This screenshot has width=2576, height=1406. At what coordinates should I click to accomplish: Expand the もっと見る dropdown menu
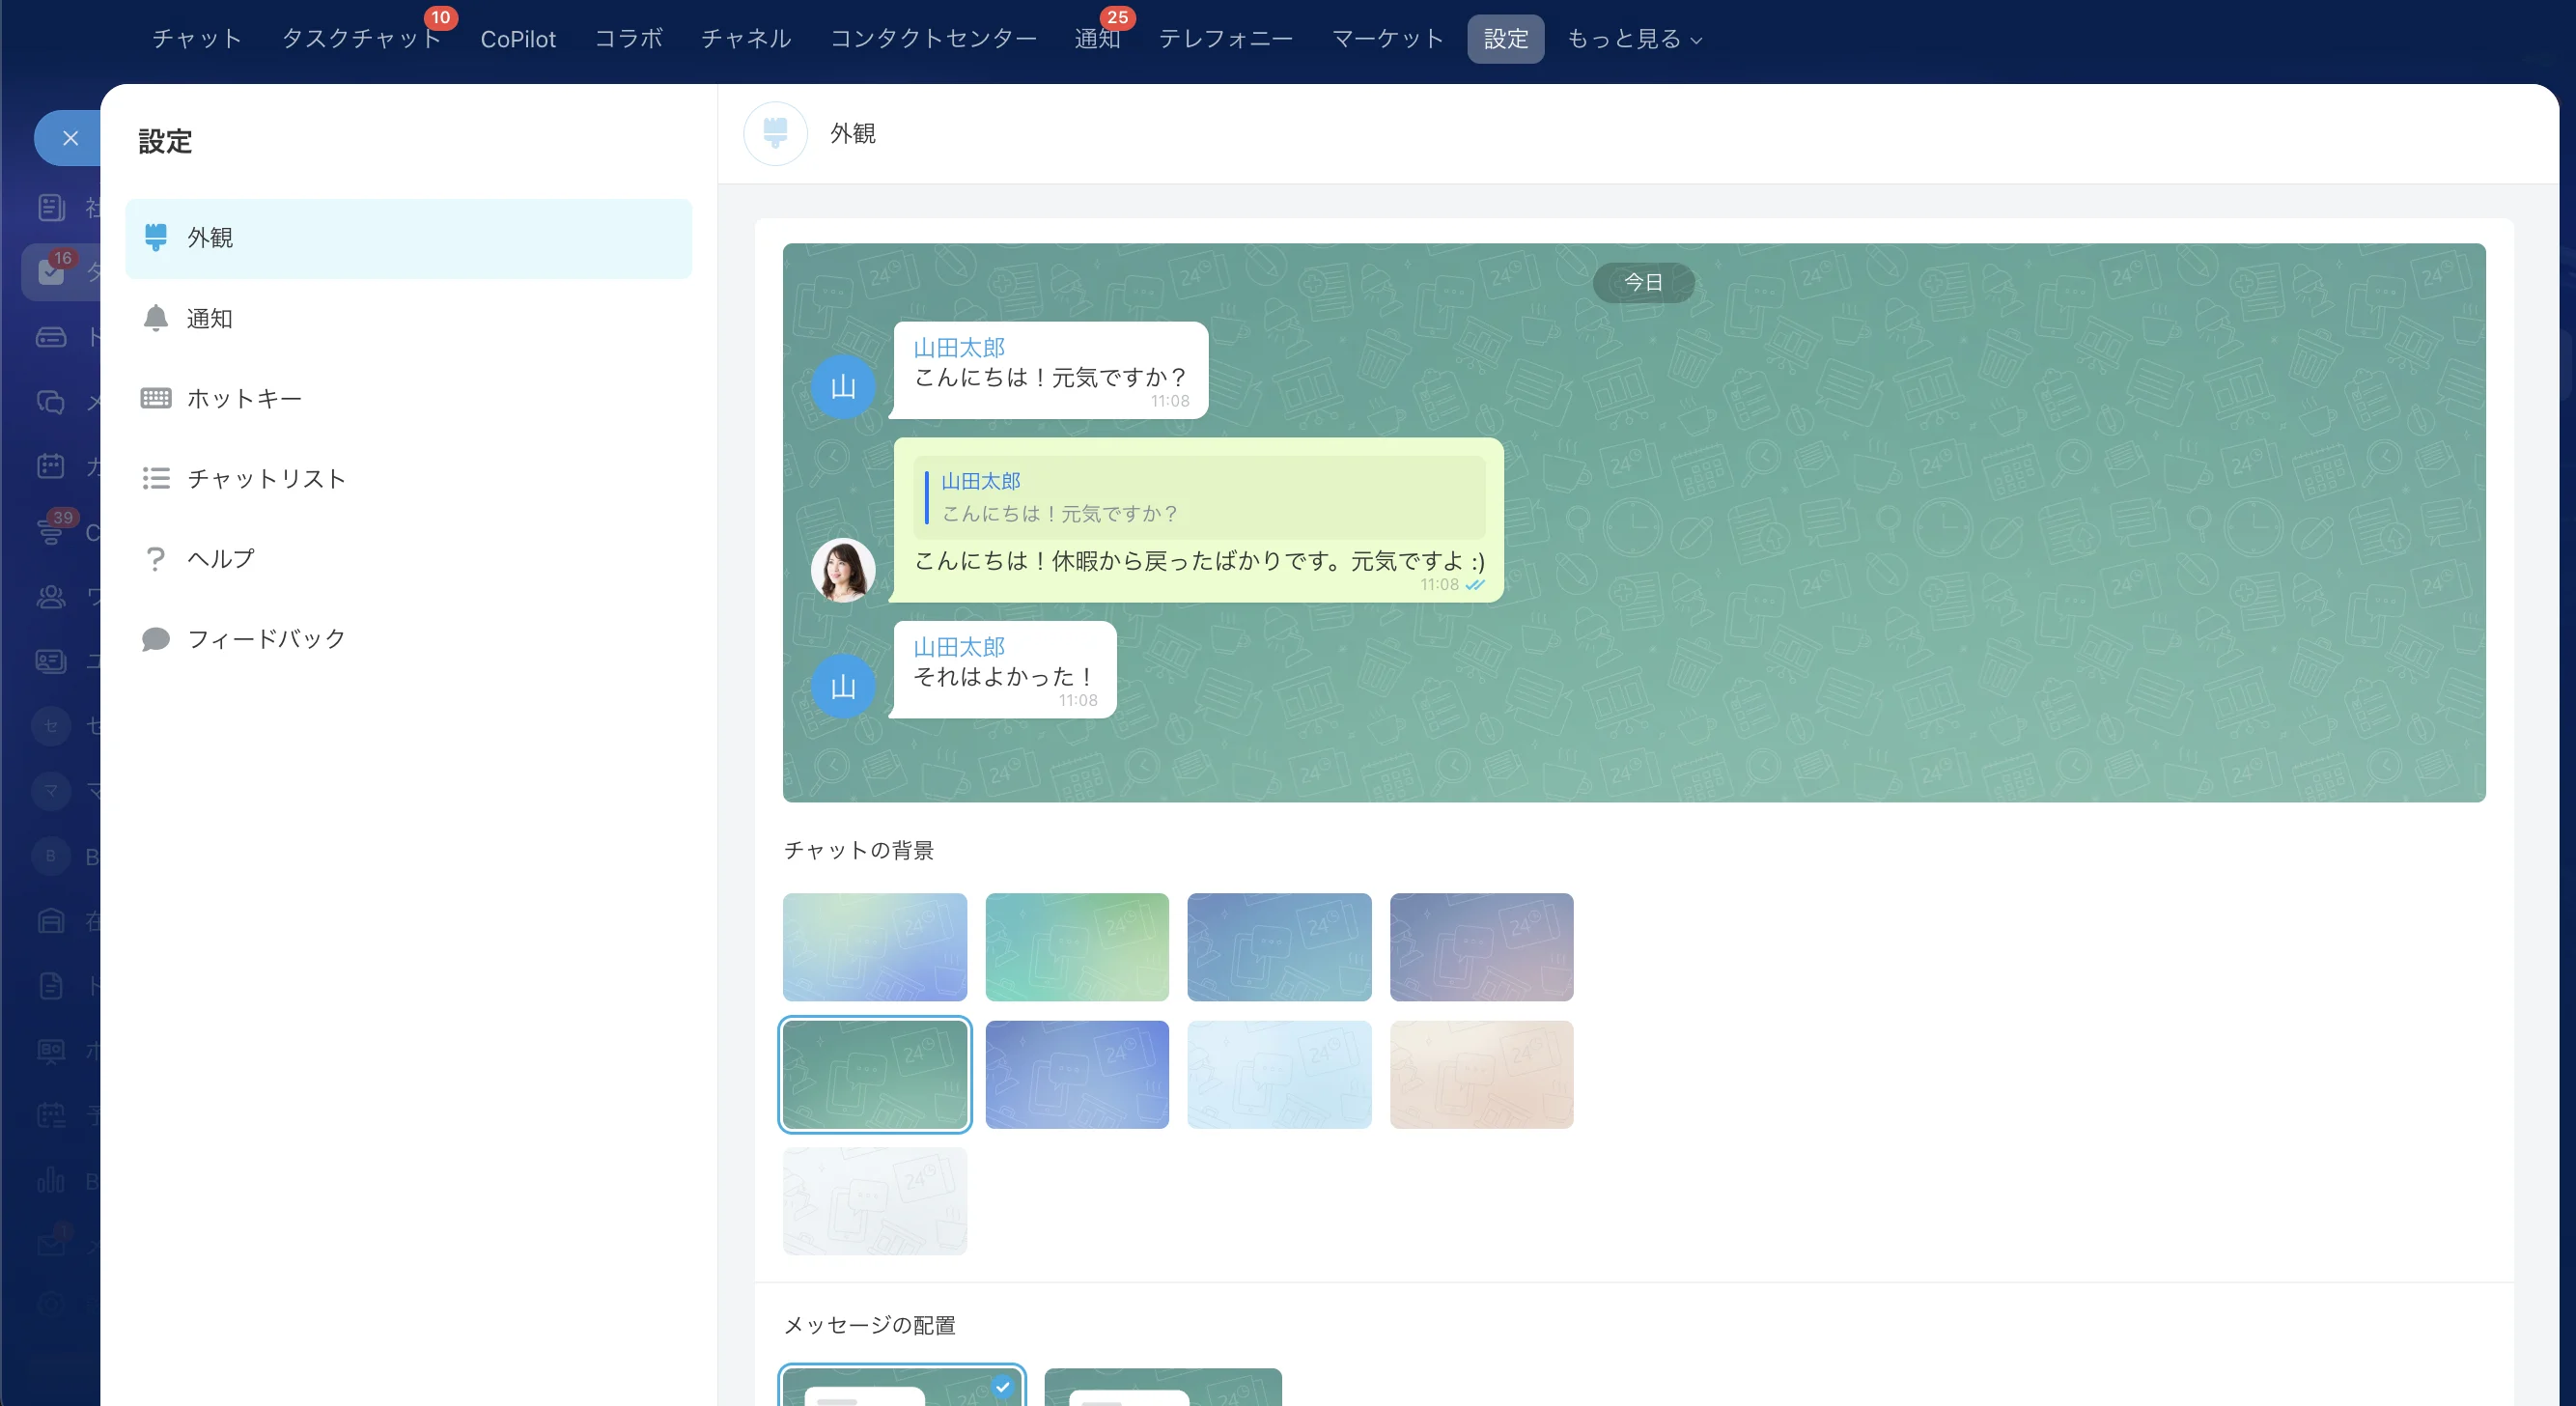tap(1634, 39)
